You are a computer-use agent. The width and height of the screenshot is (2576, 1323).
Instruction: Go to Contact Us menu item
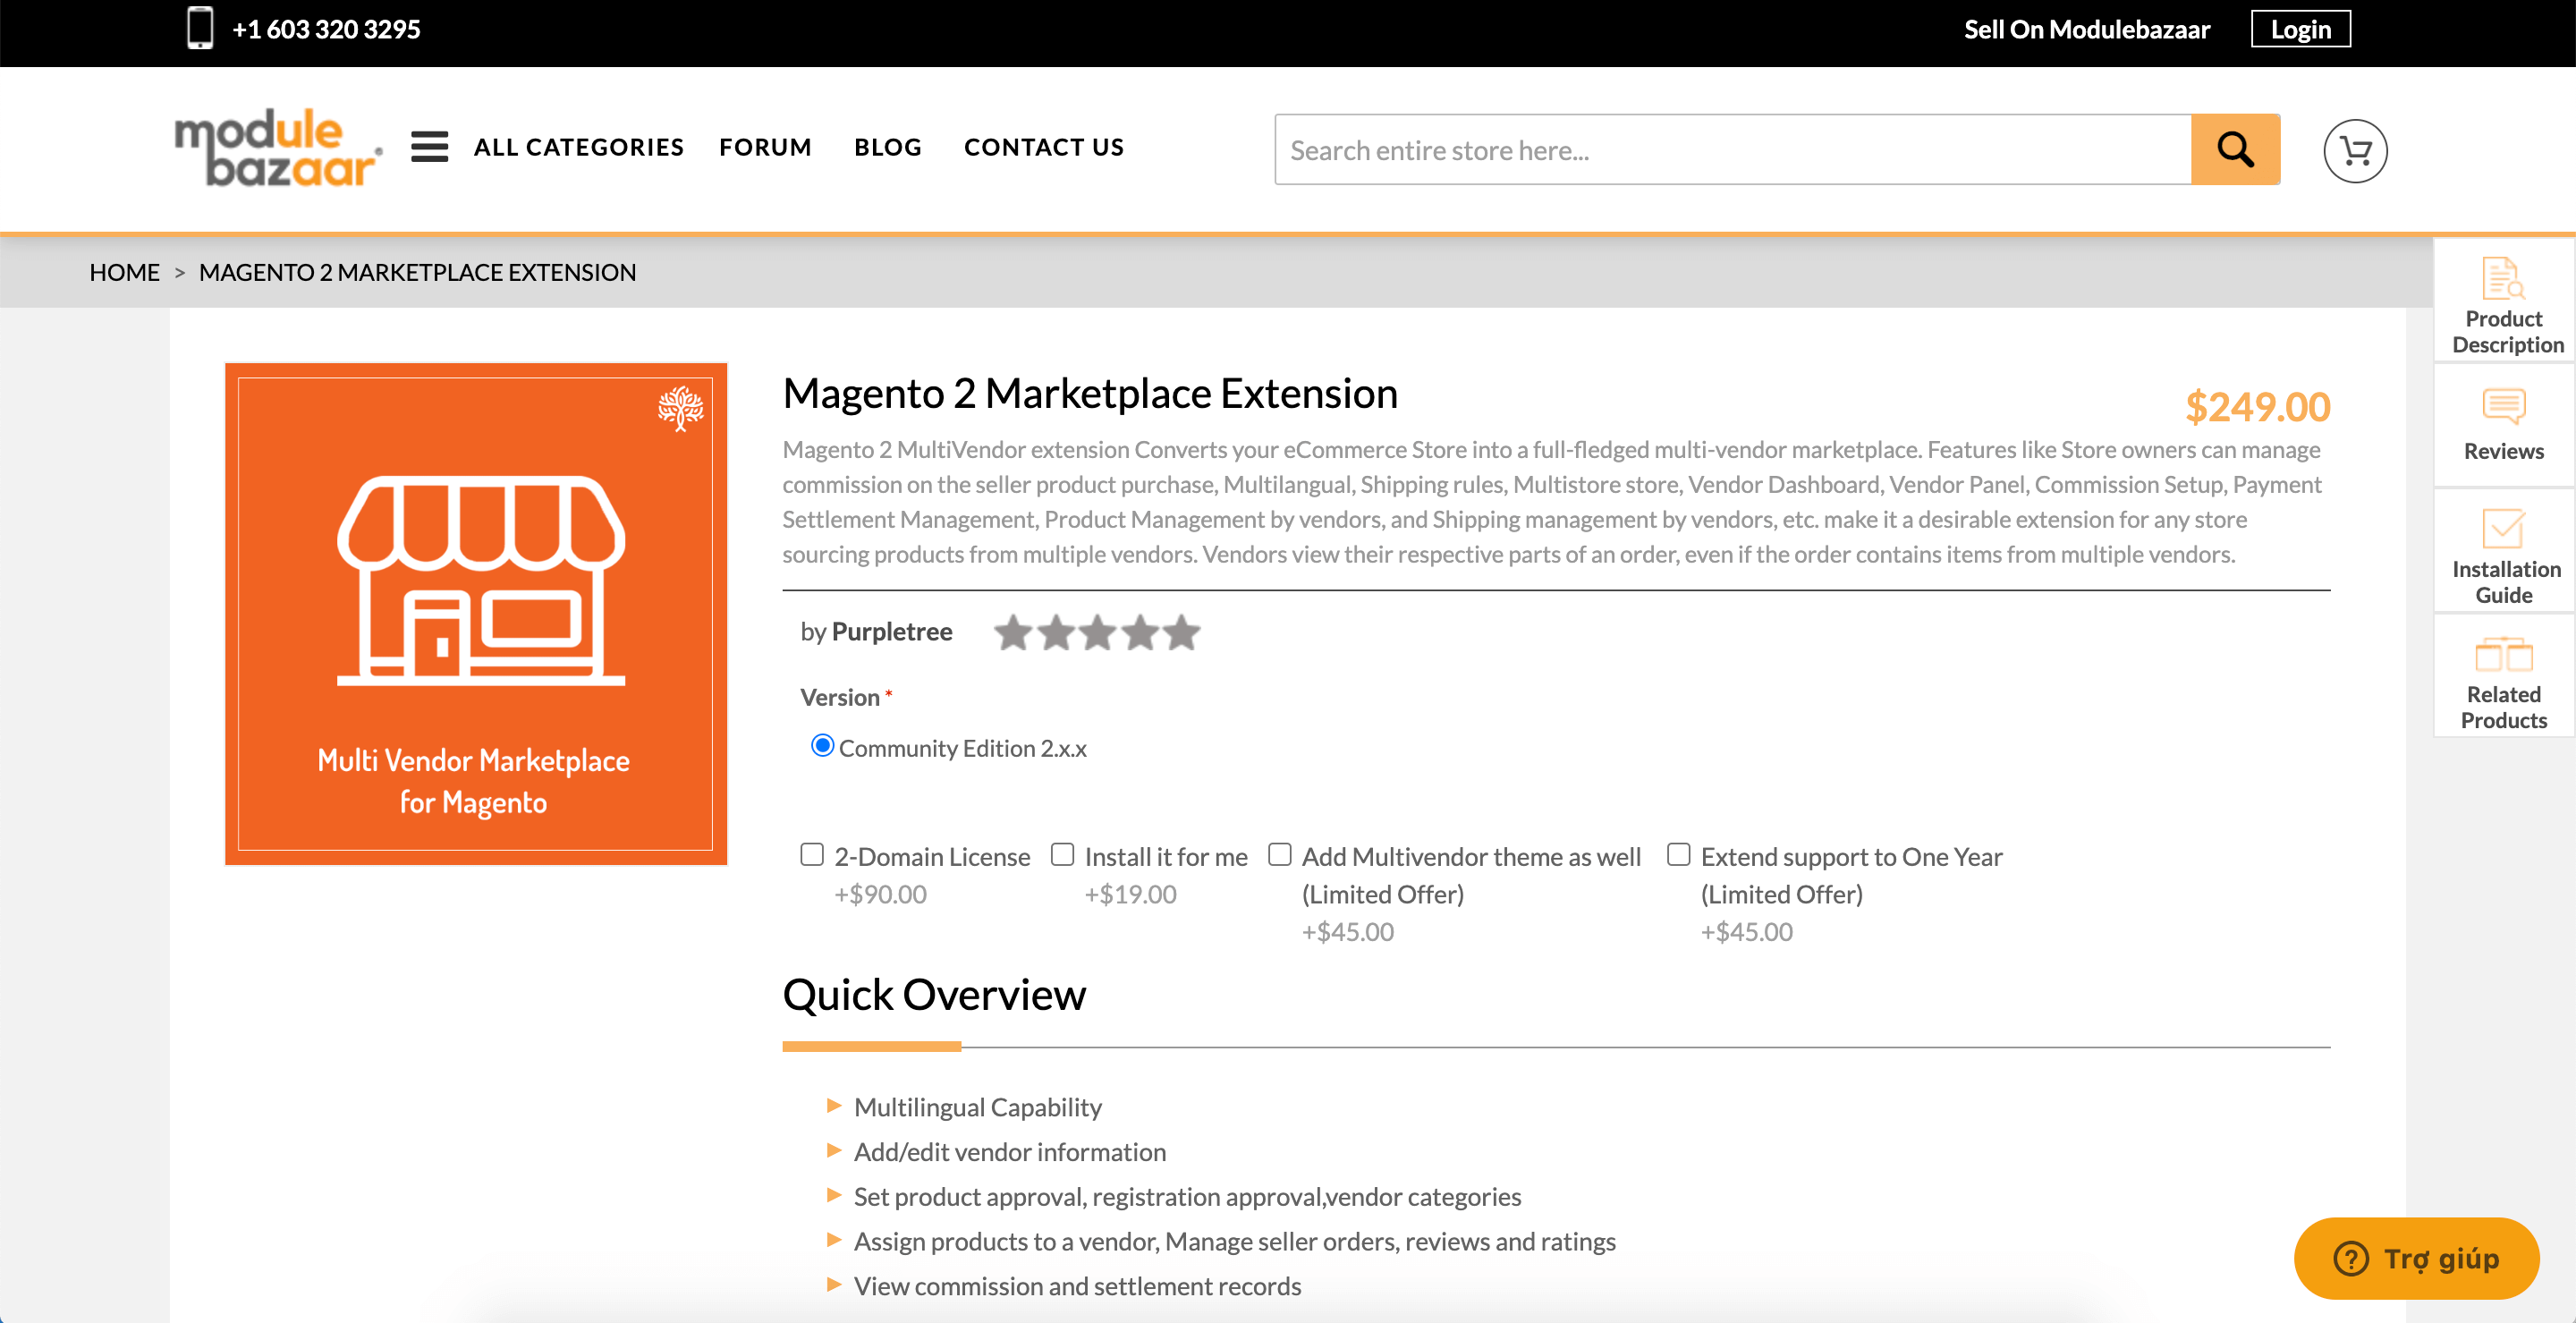pos(1043,147)
